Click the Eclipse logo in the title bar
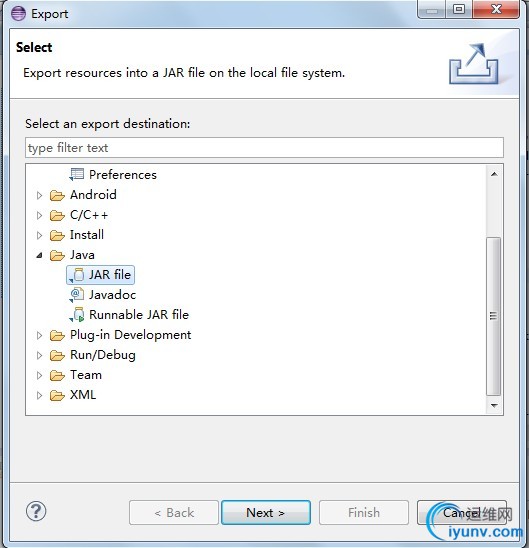Viewport: 529px width, 548px height. tap(19, 14)
